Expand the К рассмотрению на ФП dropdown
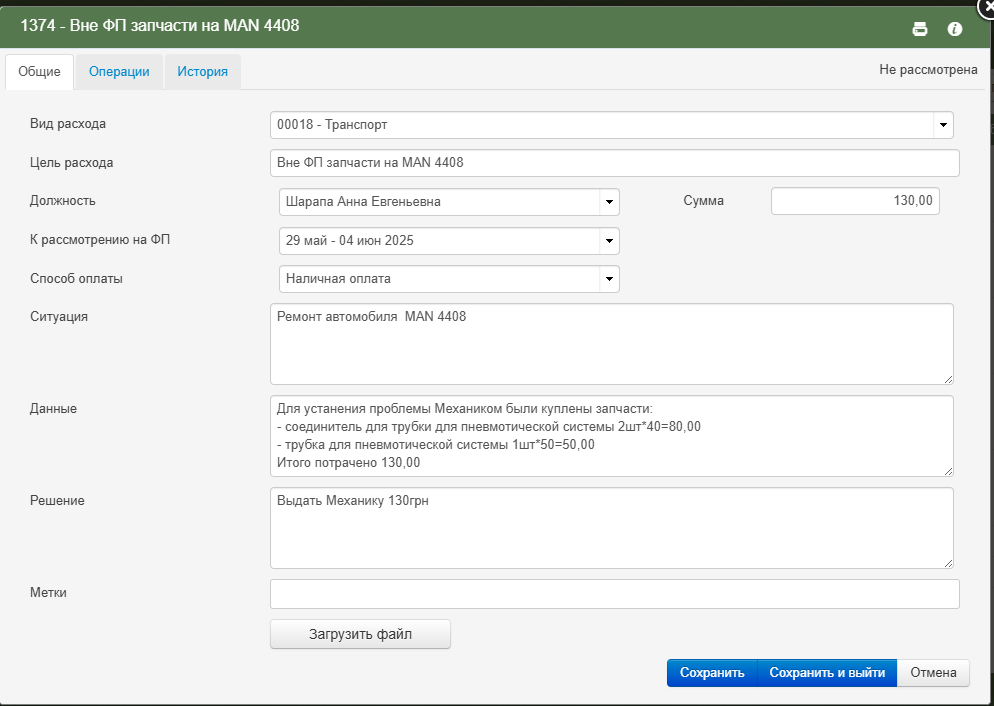The width and height of the screenshot is (994, 706). [x=449, y=241]
